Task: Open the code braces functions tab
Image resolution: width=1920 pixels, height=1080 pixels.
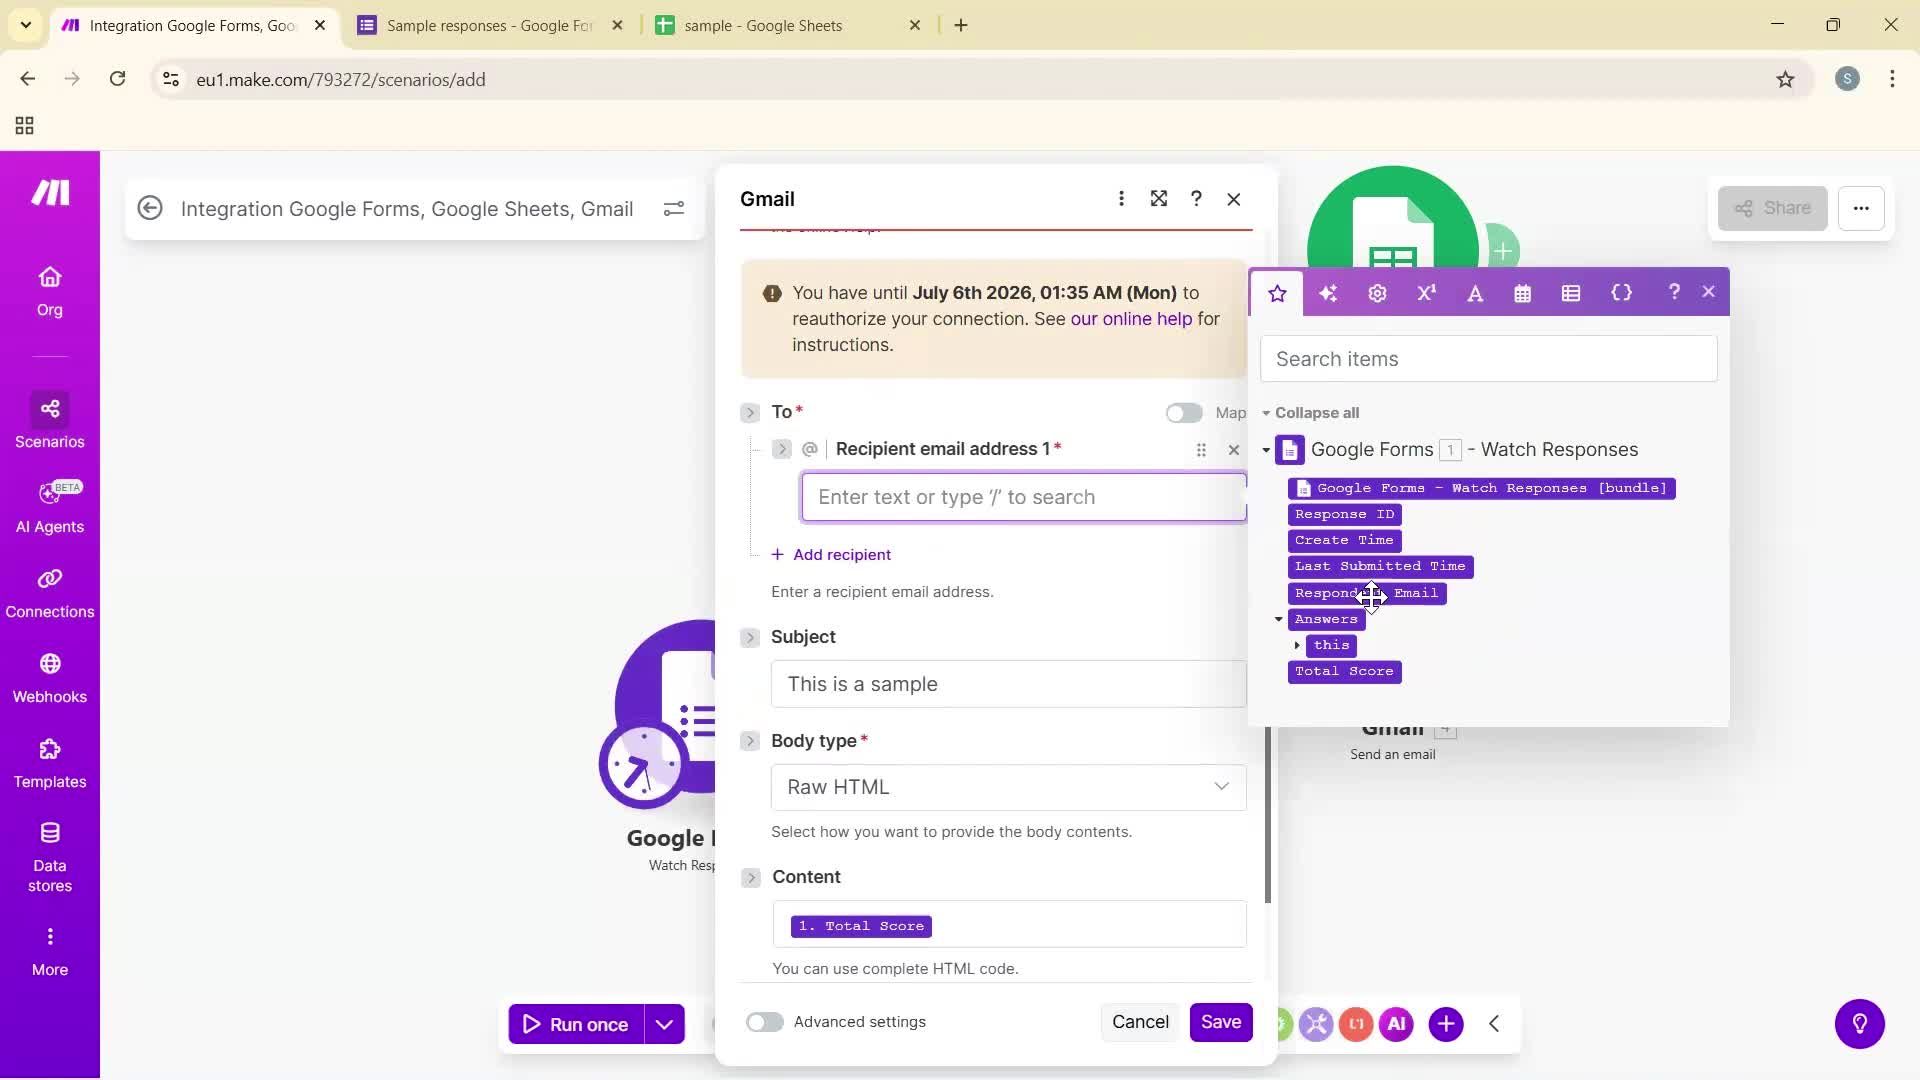Action: [x=1621, y=292]
